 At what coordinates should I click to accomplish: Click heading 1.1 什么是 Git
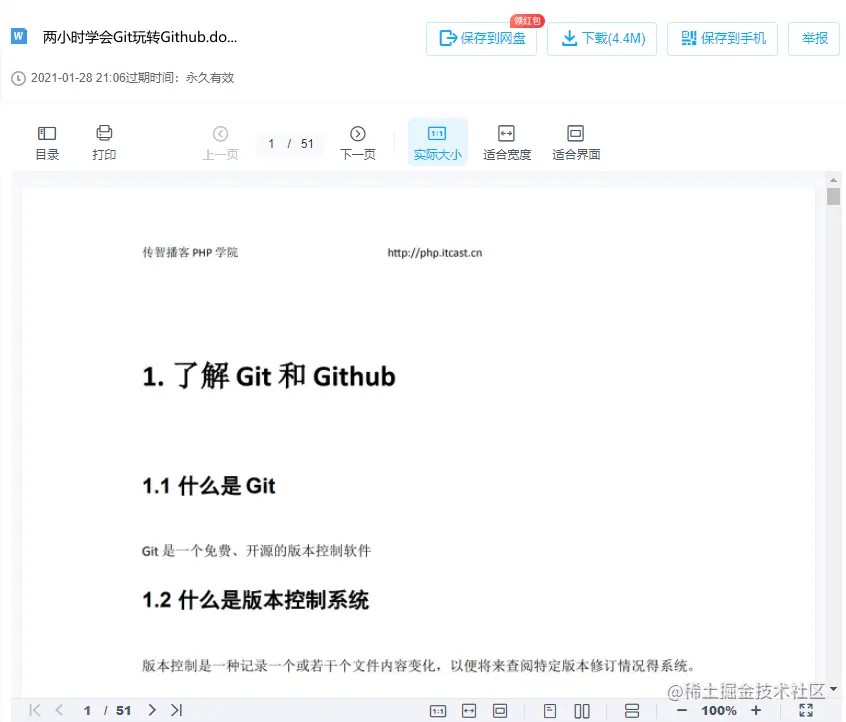pyautogui.click(x=209, y=486)
